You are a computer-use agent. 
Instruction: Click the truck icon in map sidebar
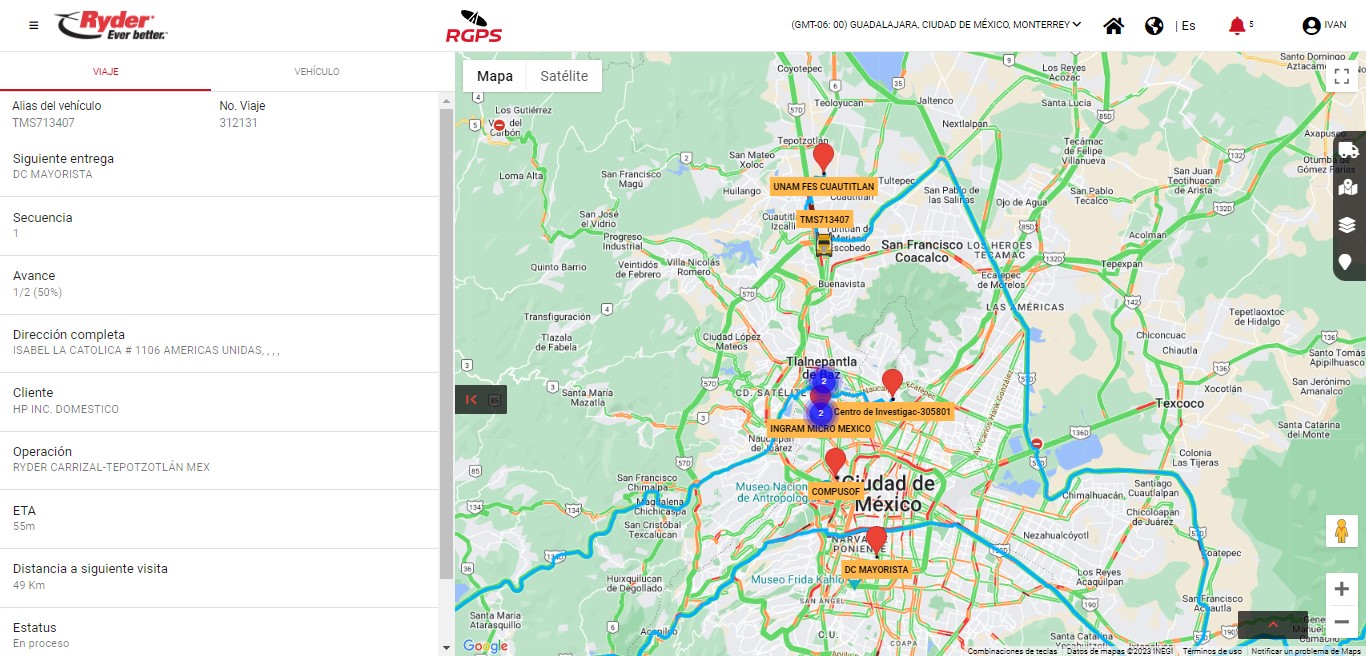(x=1347, y=150)
